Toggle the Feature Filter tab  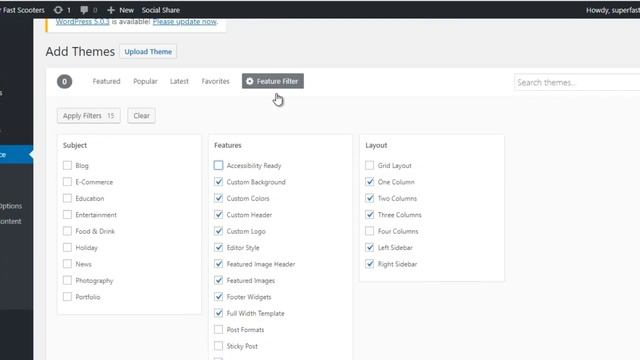tap(273, 81)
